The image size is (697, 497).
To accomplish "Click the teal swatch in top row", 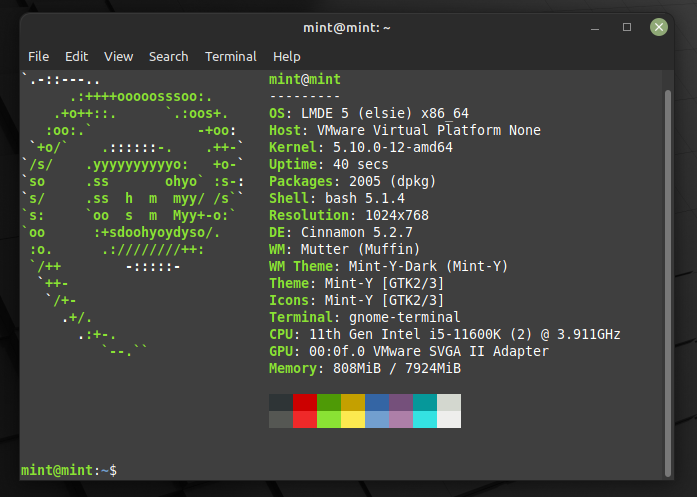I will point(425,402).
